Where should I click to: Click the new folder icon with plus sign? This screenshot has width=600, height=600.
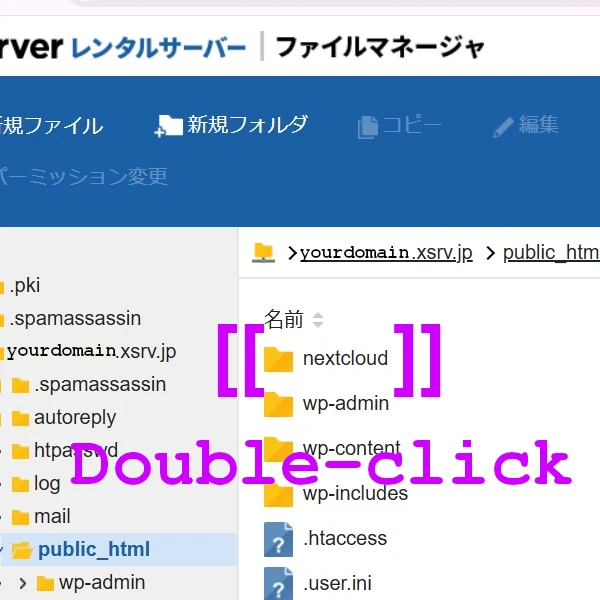click(168, 126)
